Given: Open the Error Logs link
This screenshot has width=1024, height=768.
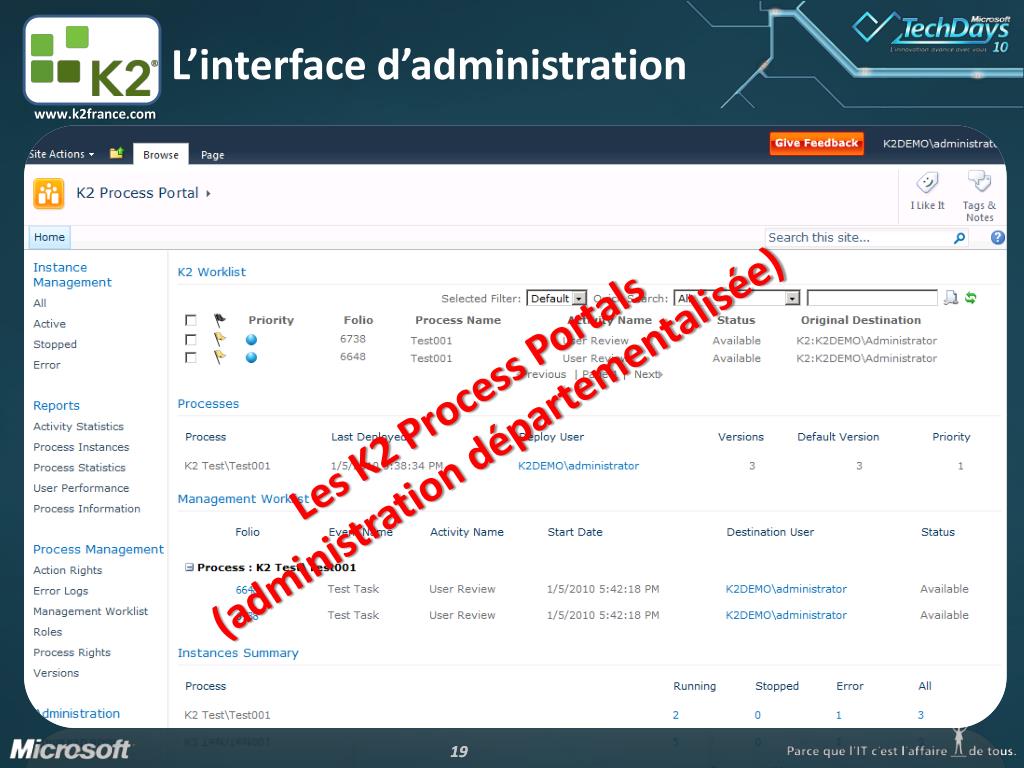Looking at the screenshot, I should click(x=61, y=591).
